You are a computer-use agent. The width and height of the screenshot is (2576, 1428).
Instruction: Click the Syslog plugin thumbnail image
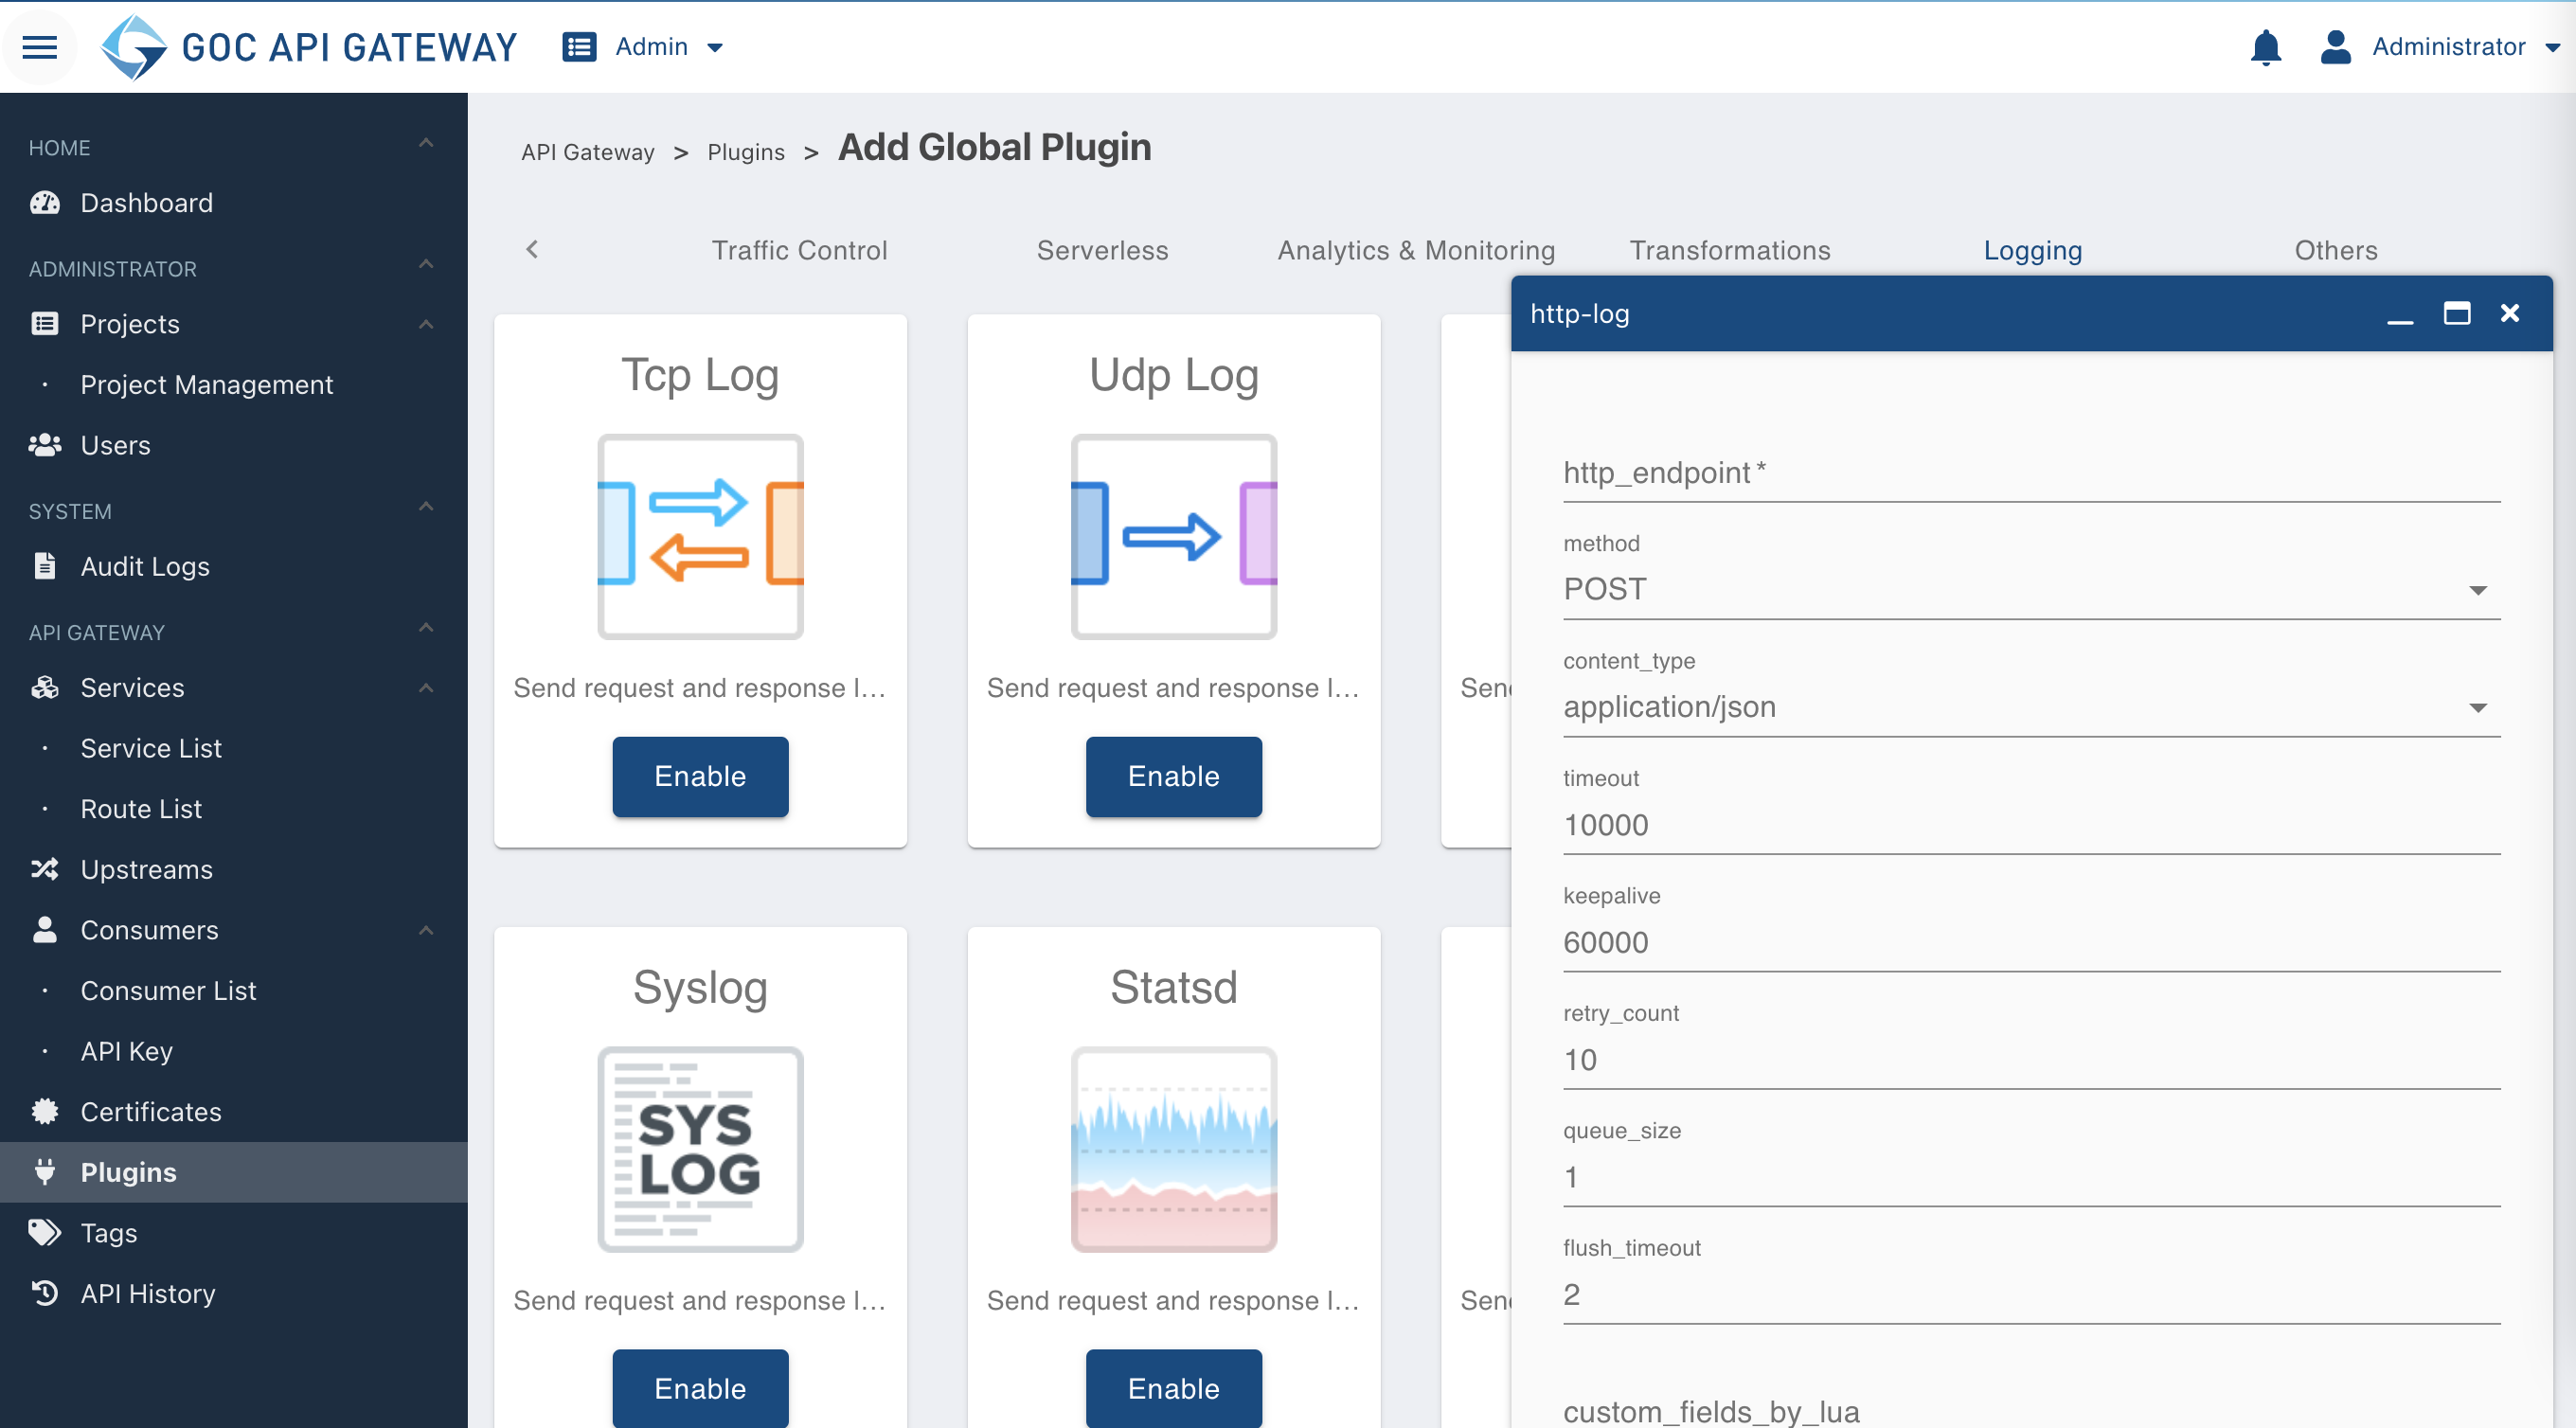[x=700, y=1149]
